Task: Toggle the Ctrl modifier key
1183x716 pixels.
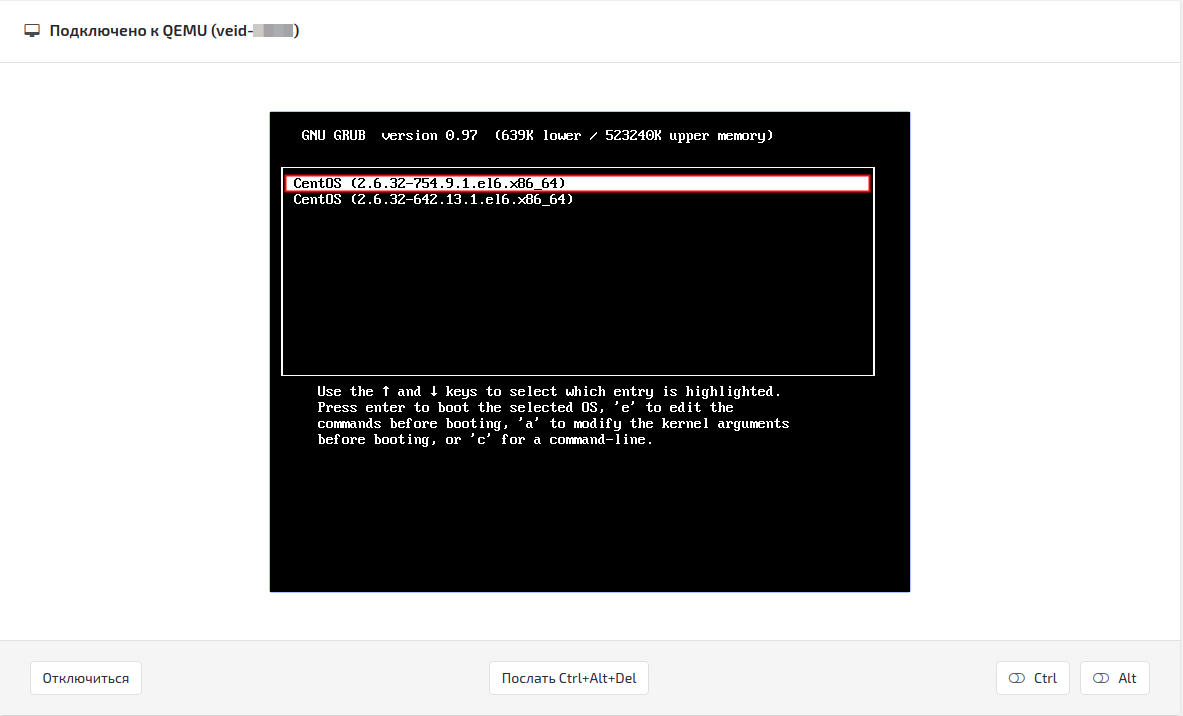Action: 1033,678
